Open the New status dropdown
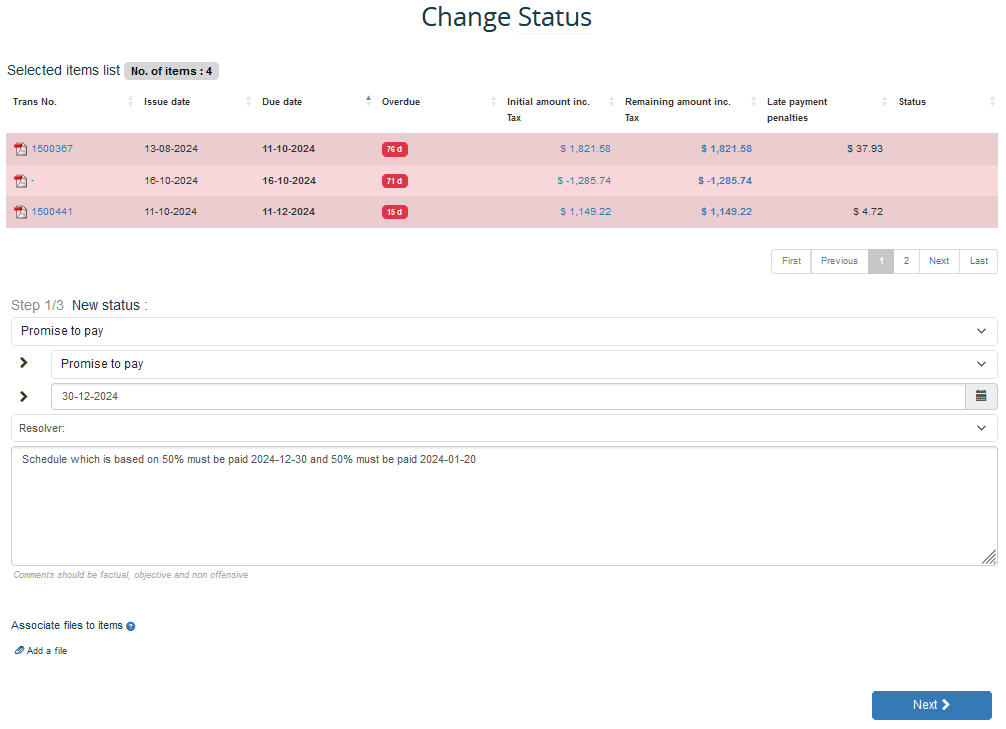This screenshot has height=729, width=1006. (503, 331)
